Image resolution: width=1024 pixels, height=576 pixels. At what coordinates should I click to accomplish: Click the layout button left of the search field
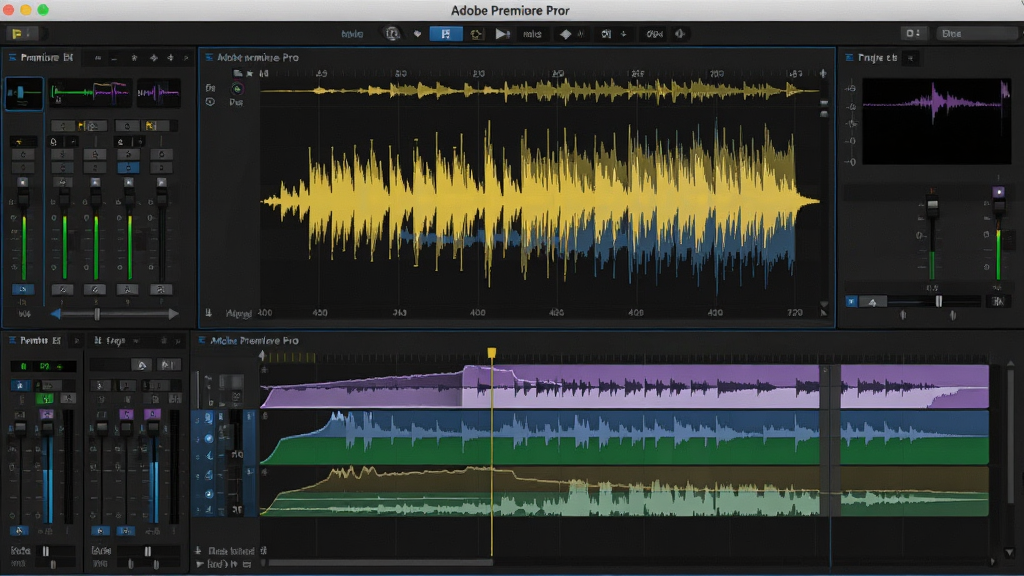[913, 33]
